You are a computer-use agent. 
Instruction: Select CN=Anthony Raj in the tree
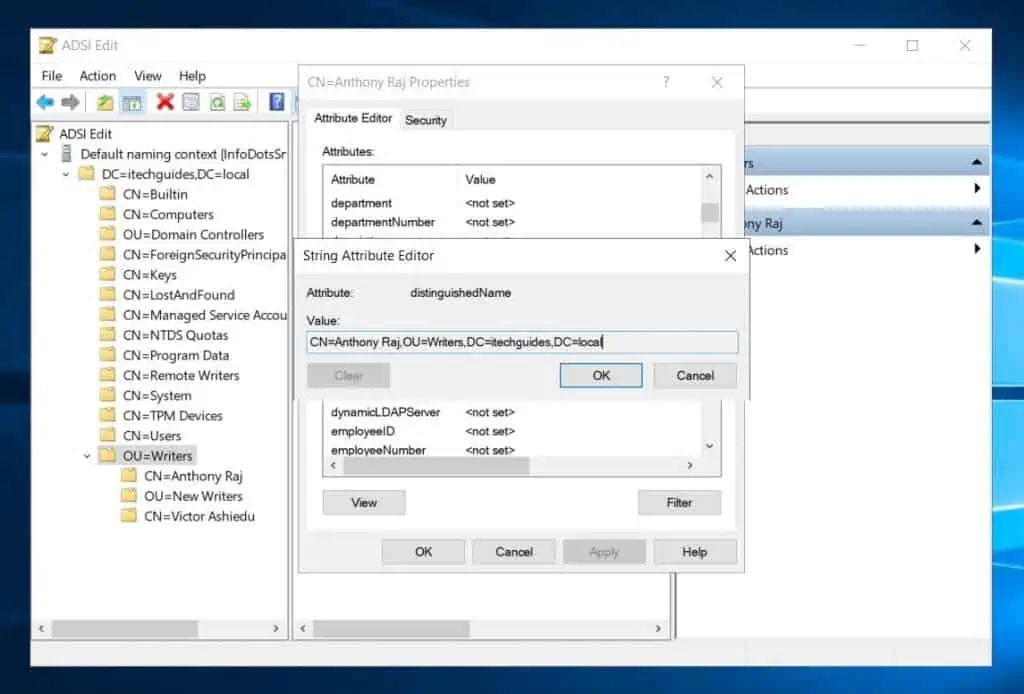pos(193,476)
